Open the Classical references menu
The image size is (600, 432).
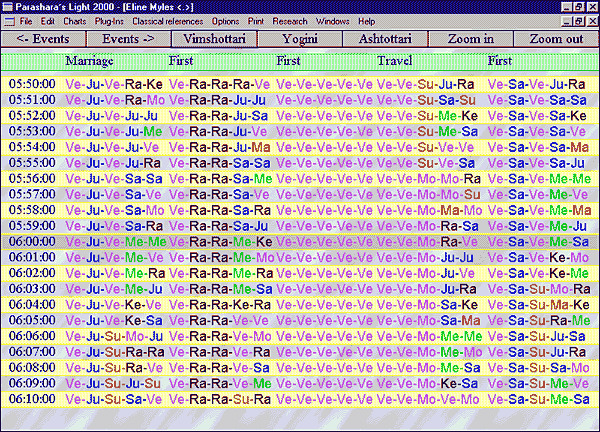[168, 21]
